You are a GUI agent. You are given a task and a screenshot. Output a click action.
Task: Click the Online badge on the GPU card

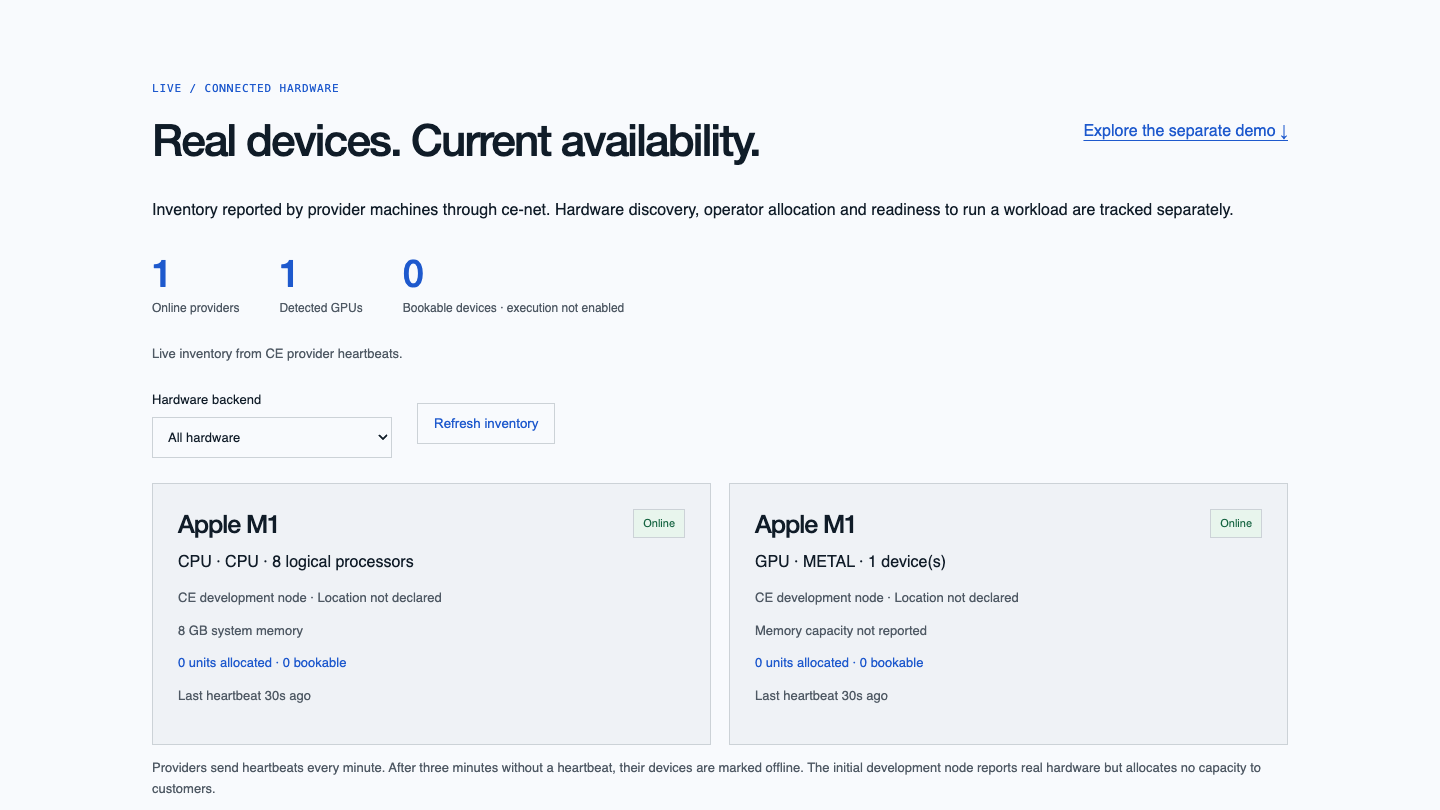coord(1236,523)
